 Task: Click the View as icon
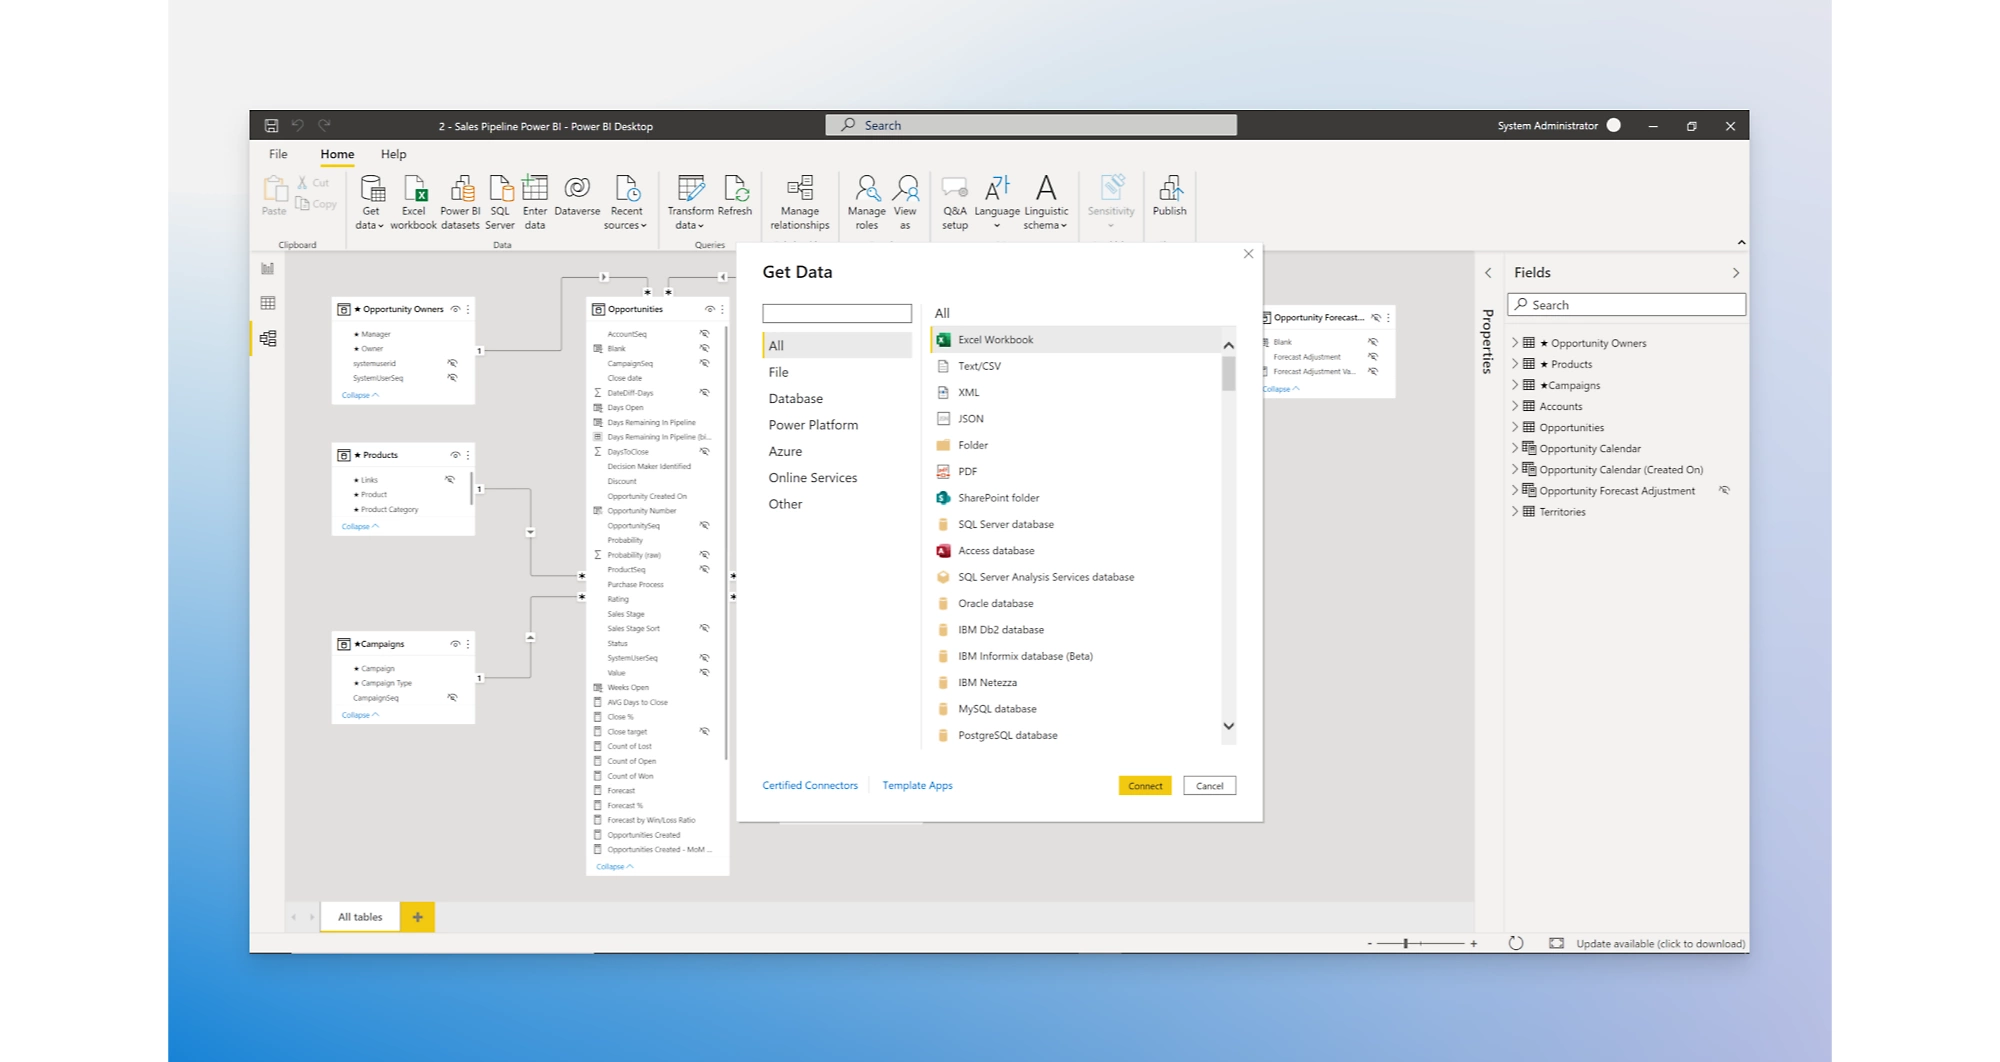point(905,202)
